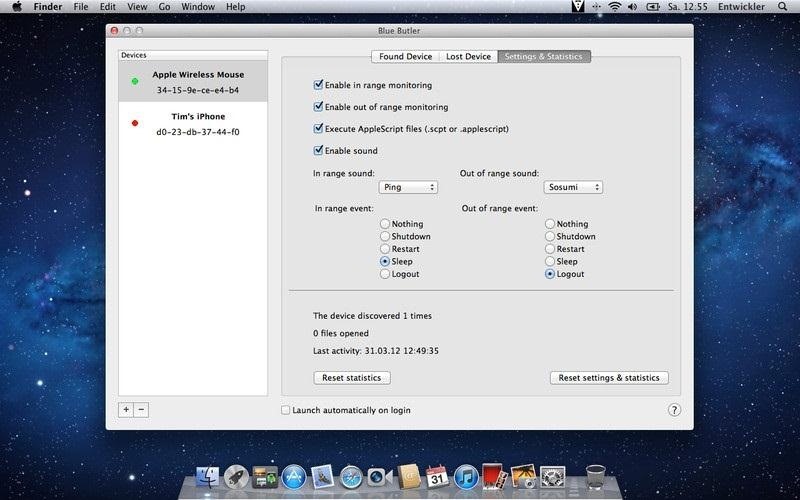
Task: Open the menu bar sync status icon
Action: pos(596,7)
